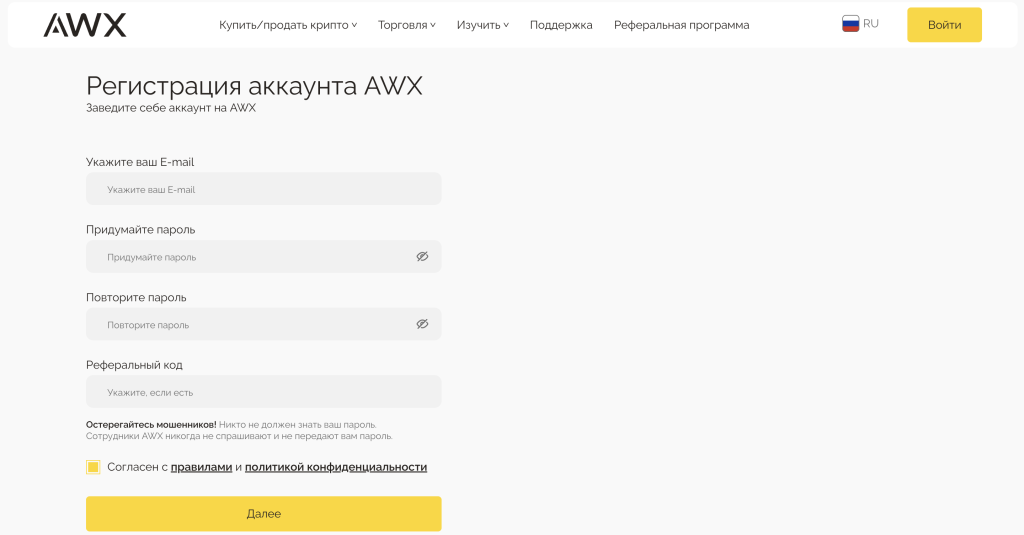This screenshot has width=1024, height=535.
Task: Open 'политикой конфиденциальности' link
Action: (x=336, y=467)
